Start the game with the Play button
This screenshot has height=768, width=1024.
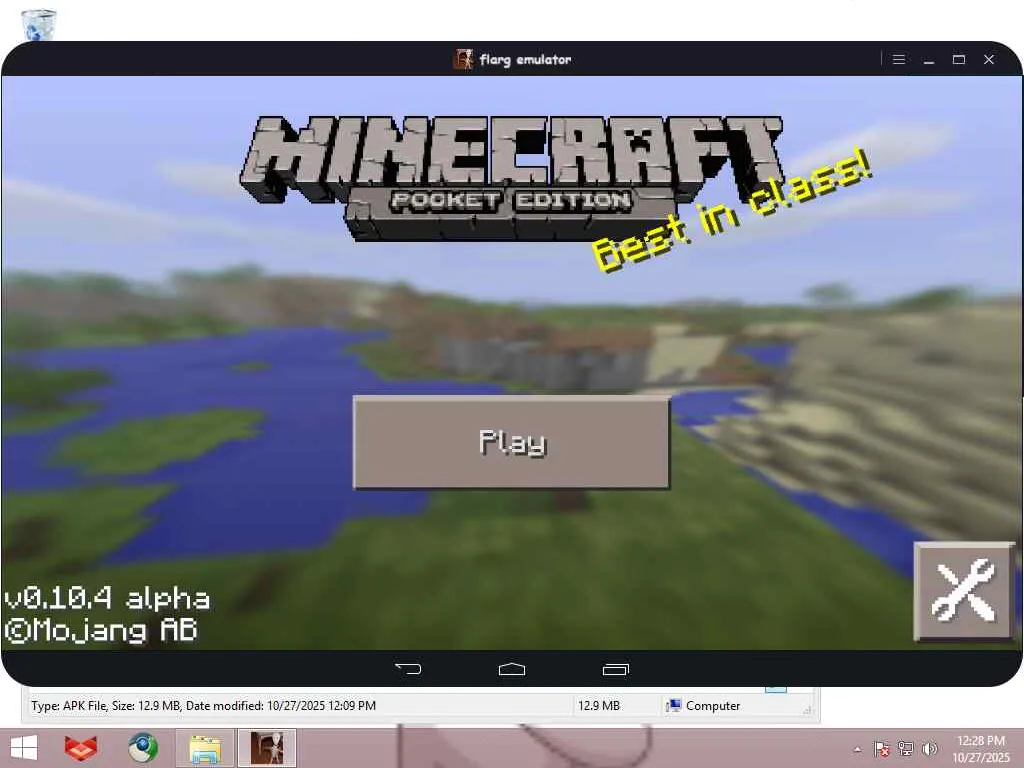click(x=511, y=442)
